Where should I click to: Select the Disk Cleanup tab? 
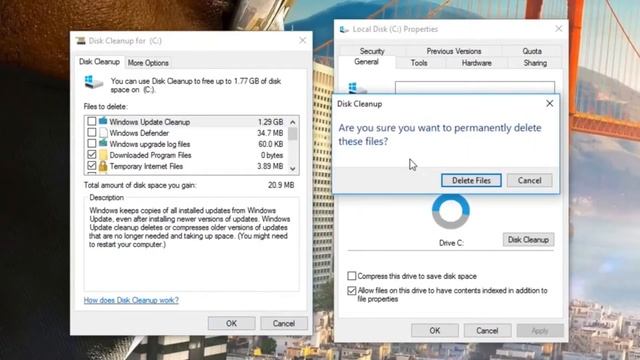coord(99,62)
